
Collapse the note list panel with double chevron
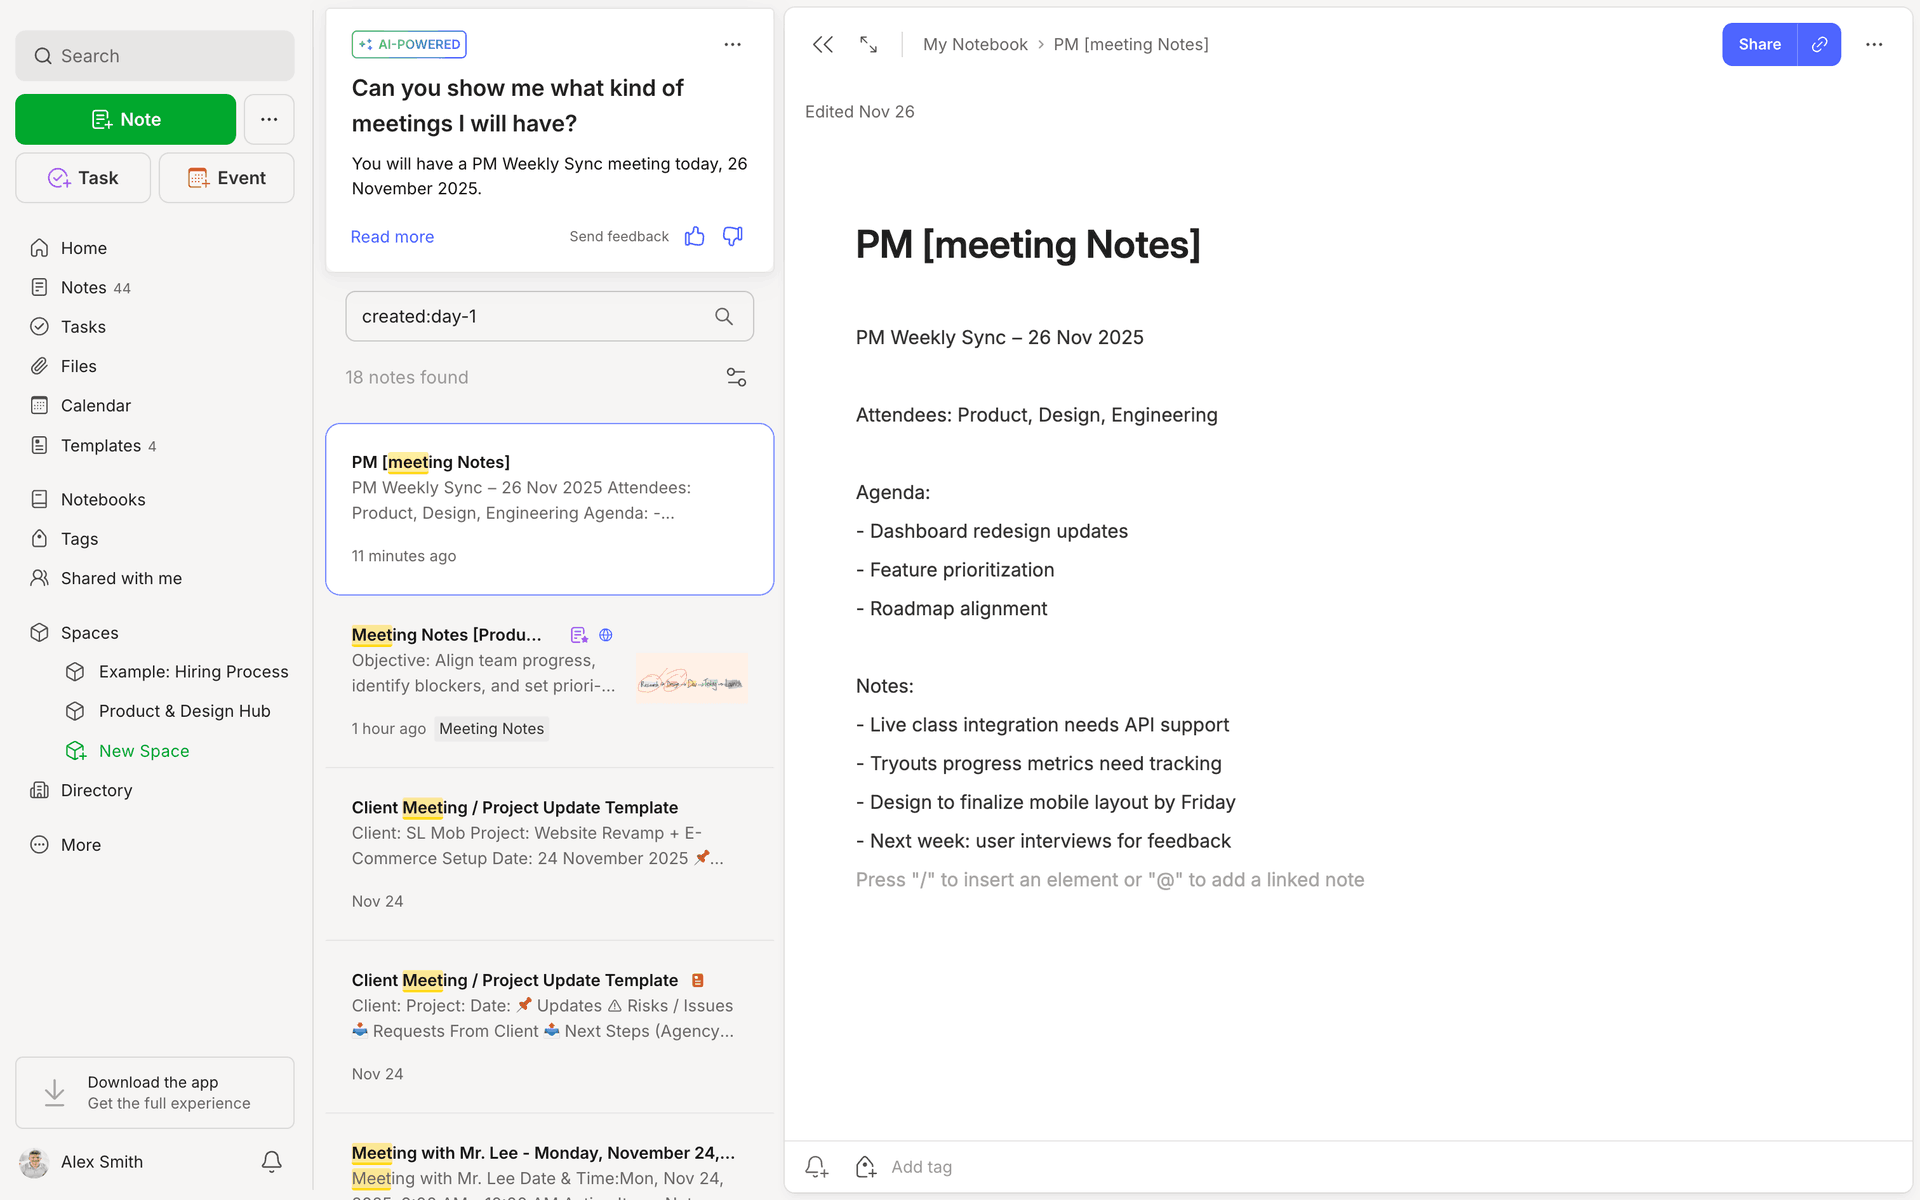pyautogui.click(x=823, y=44)
